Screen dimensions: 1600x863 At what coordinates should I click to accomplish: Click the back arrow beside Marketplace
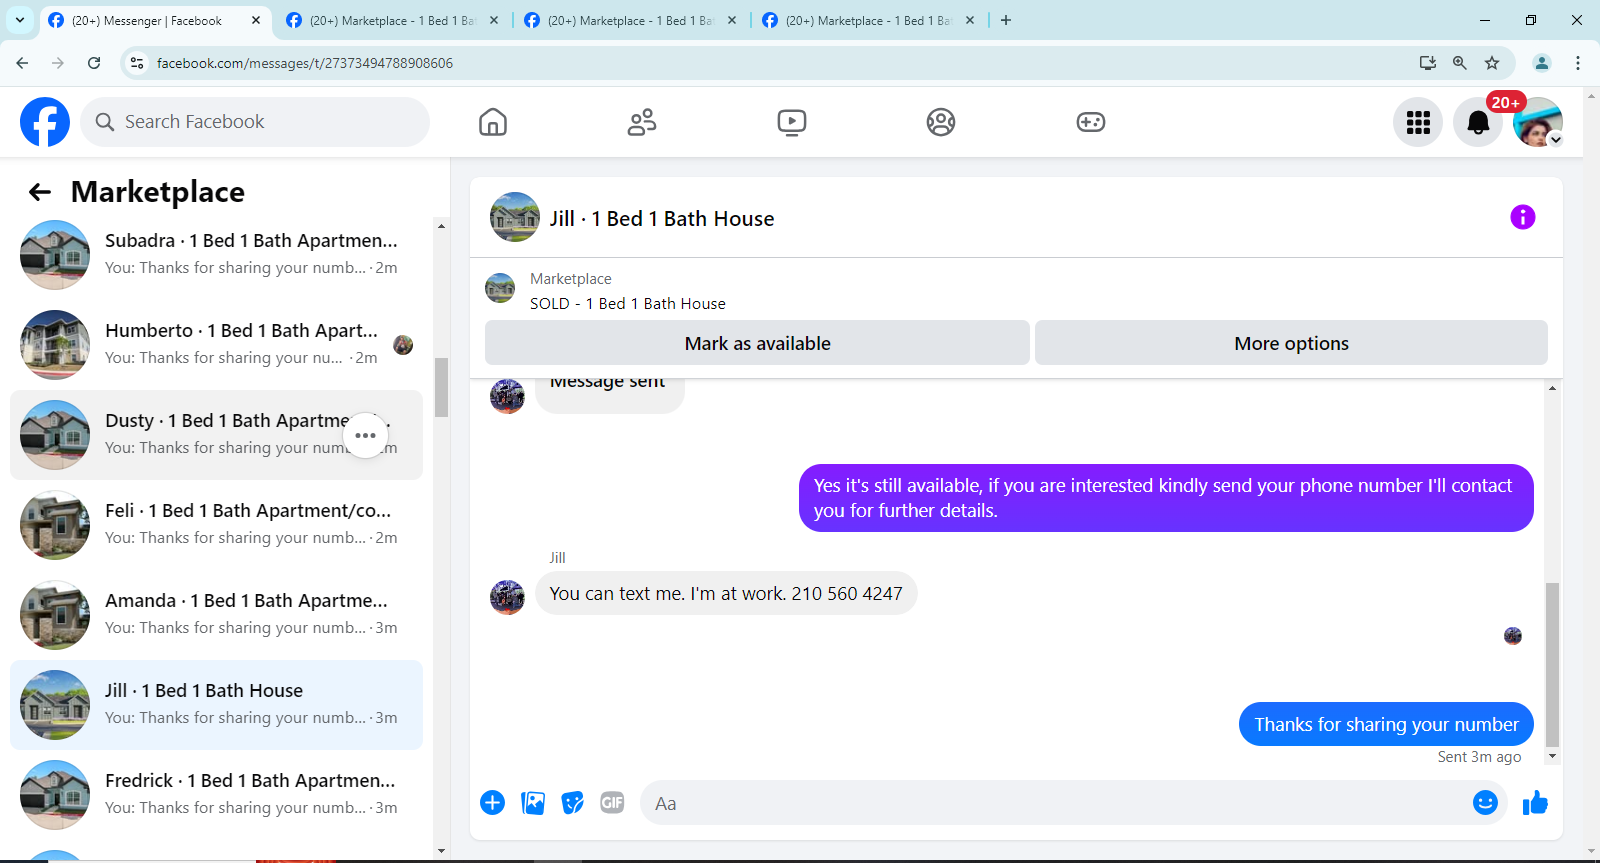coord(40,192)
